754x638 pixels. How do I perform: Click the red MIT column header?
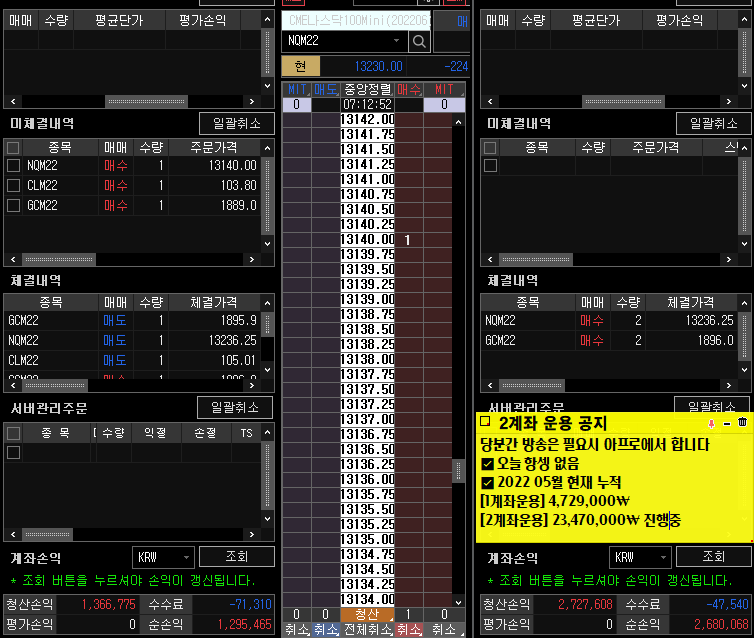(444, 89)
